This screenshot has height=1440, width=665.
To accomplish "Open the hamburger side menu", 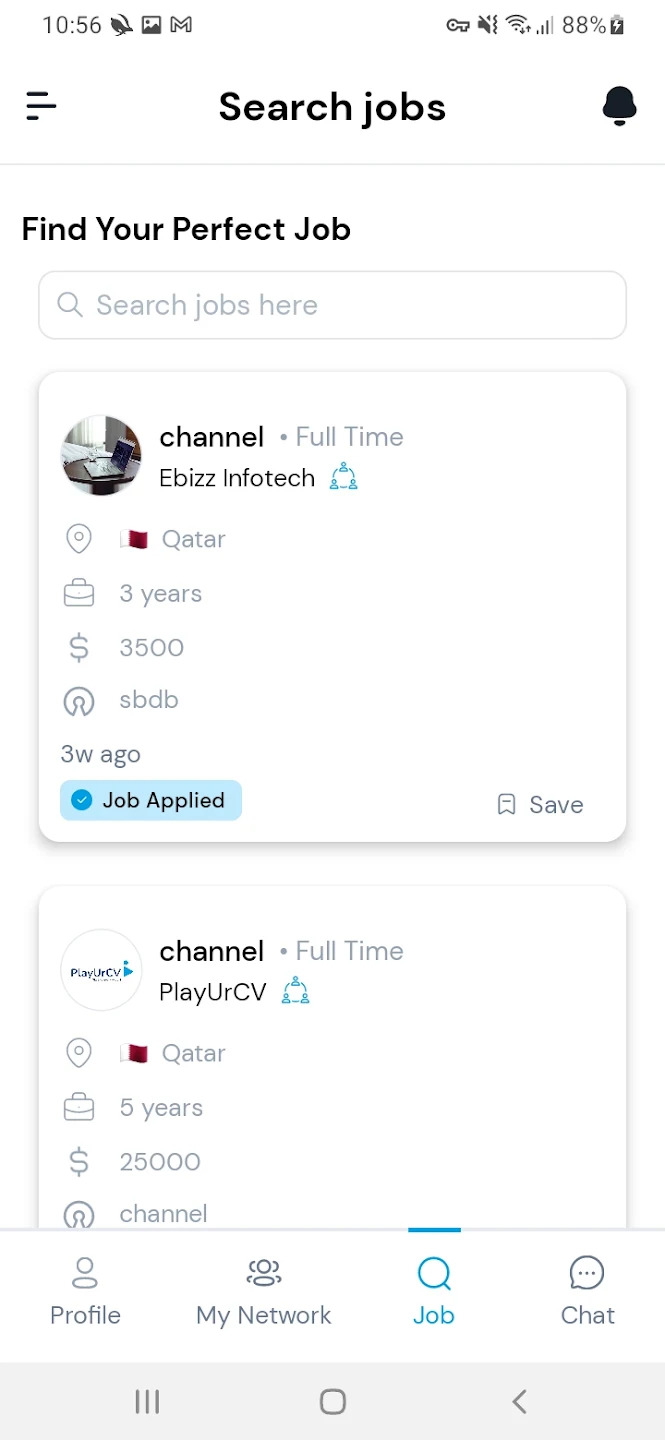I will coord(41,106).
